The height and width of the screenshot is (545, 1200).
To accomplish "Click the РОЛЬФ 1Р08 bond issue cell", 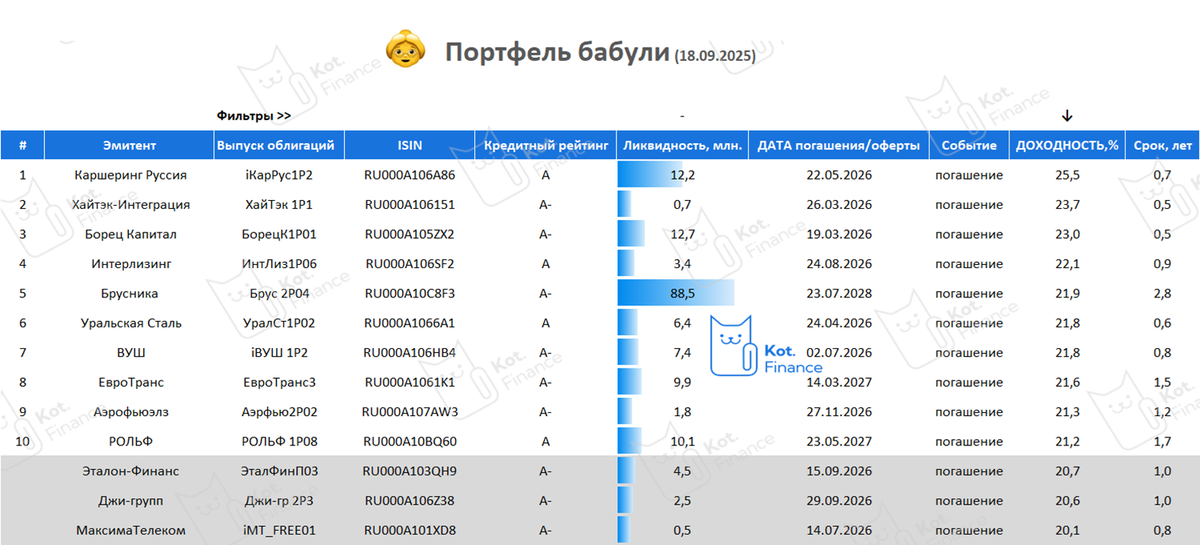I will (279, 441).
